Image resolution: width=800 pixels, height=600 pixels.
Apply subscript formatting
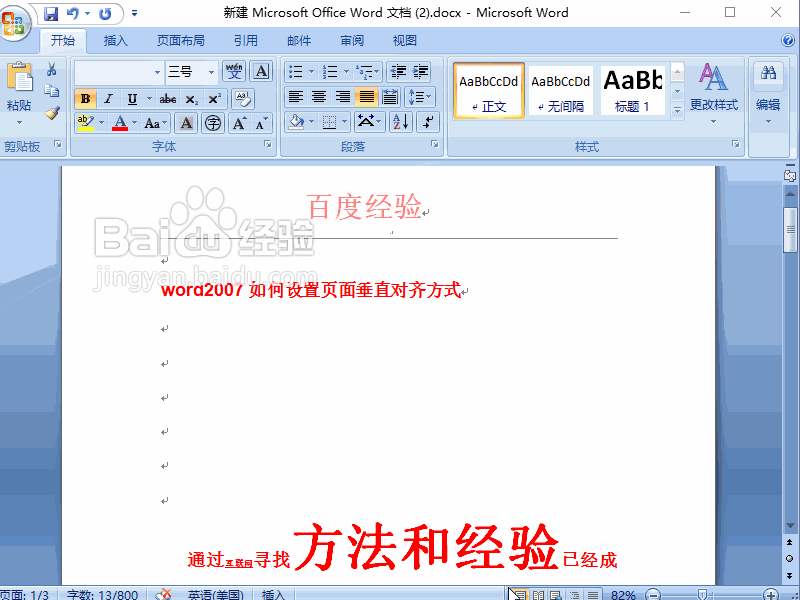[191, 99]
